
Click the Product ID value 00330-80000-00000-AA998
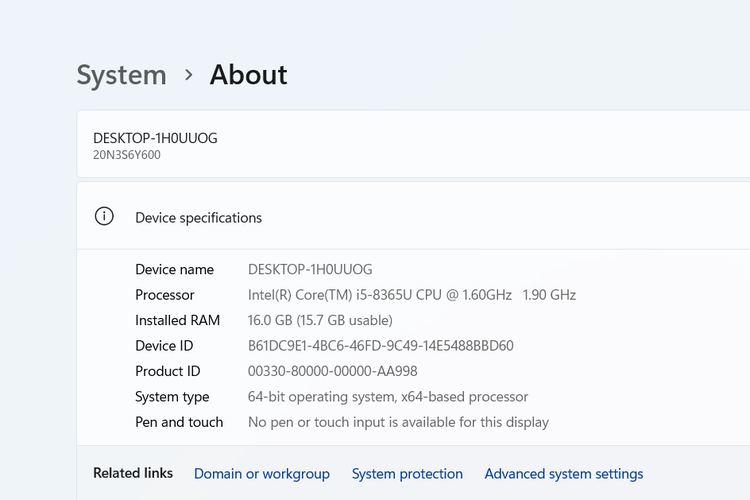pyautogui.click(x=332, y=371)
